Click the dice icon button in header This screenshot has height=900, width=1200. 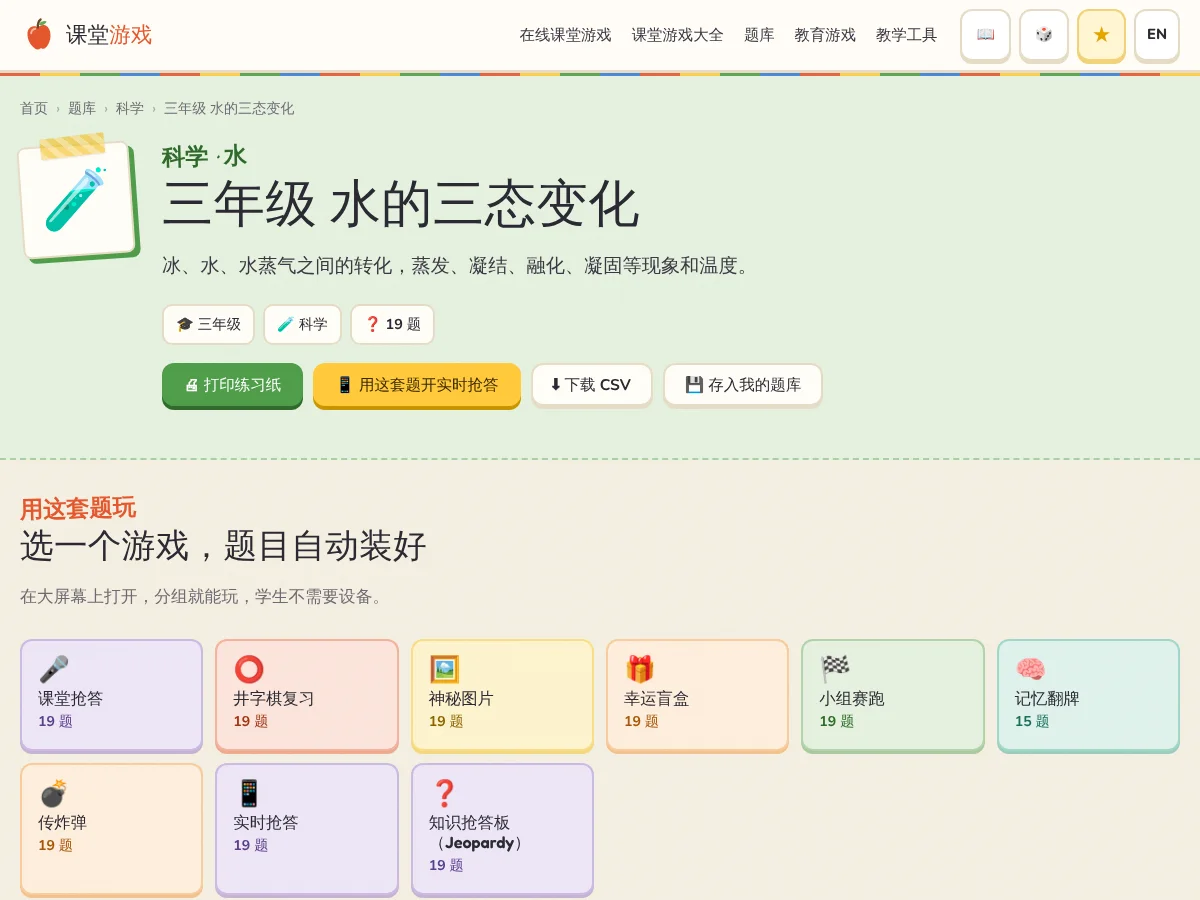(1043, 35)
